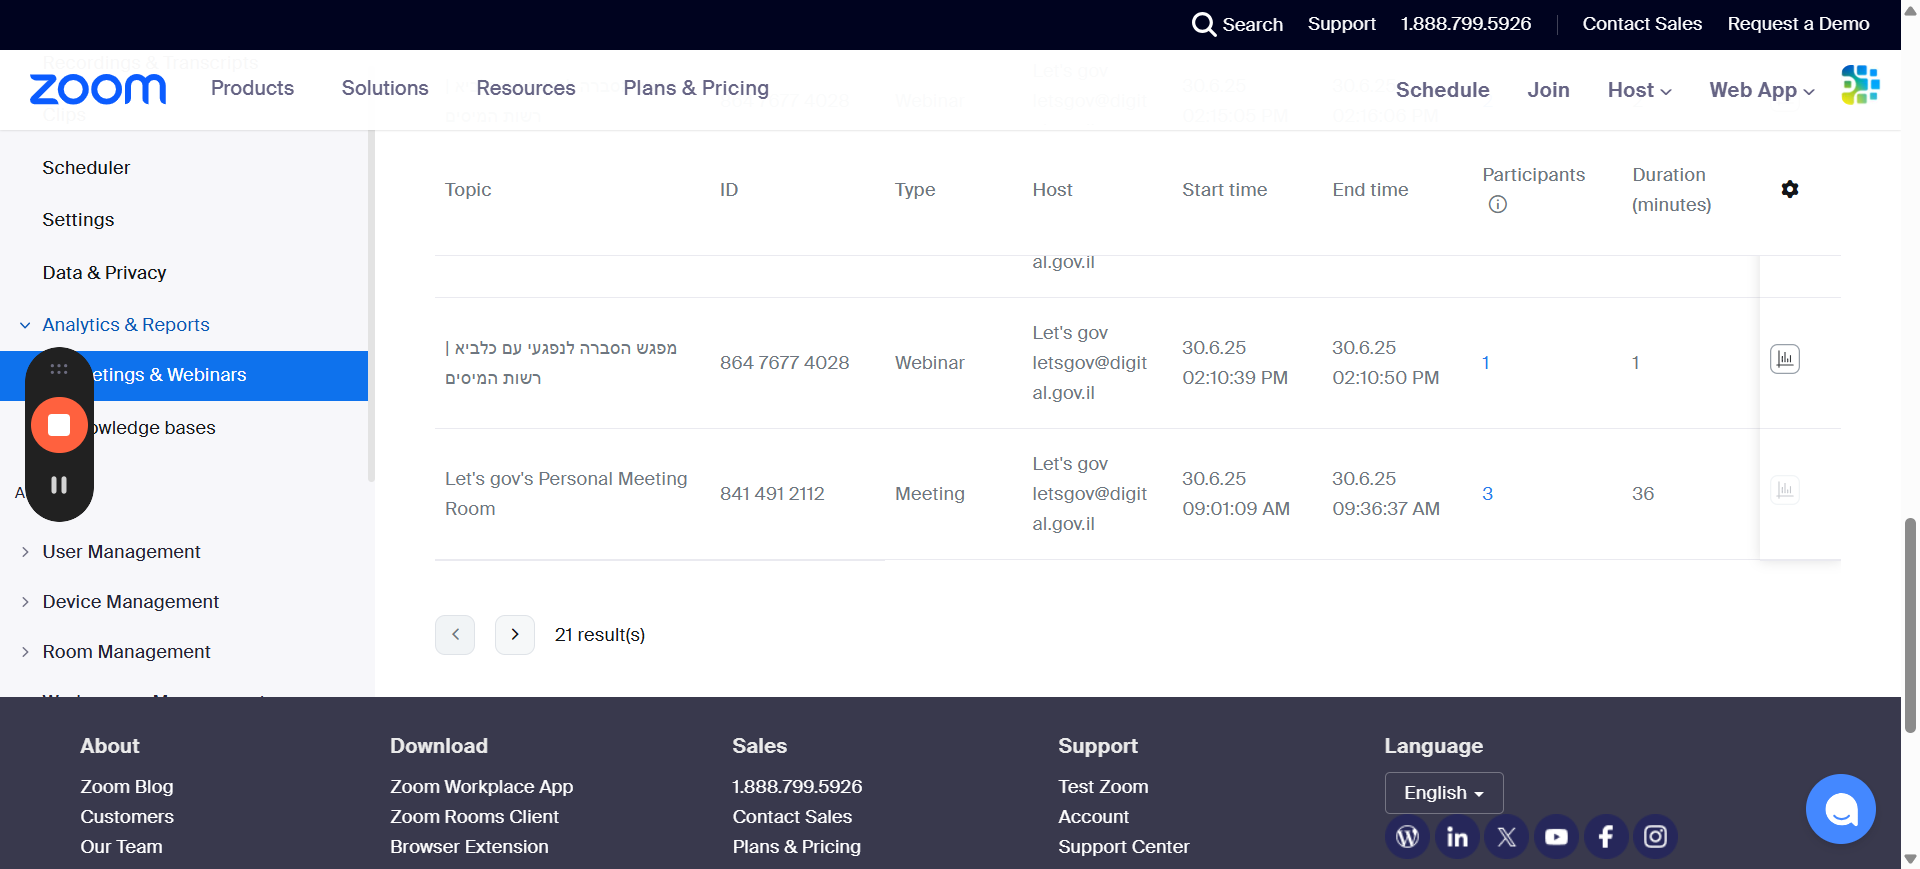The height and width of the screenshot is (869, 1920).
Task: Open Plans & Pricing in top navigation
Action: coord(696,88)
